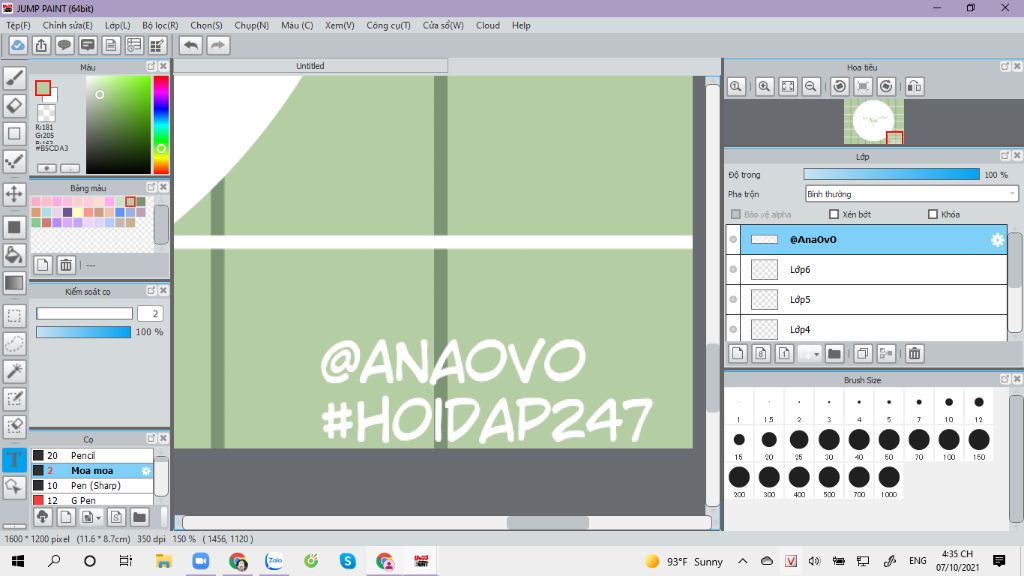Toggle visibility of Lớp6 layer
Screen dimensions: 1024x576
click(x=733, y=269)
